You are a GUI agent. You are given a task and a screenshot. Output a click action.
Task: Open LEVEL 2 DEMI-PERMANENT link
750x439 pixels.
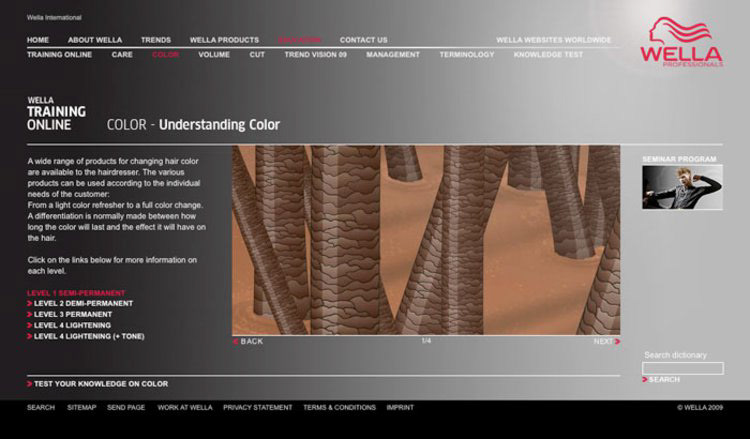click(80, 303)
